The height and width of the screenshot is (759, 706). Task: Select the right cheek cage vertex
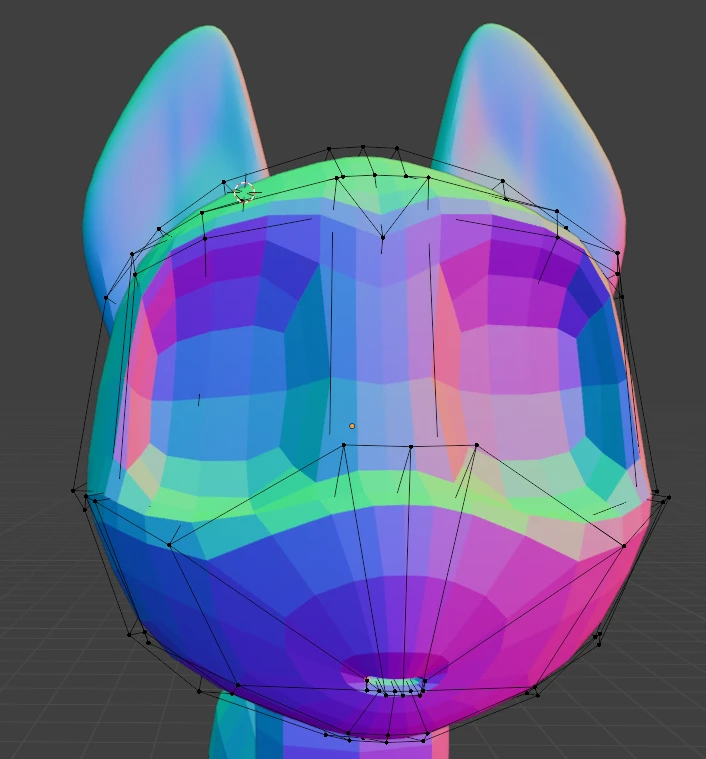coord(624,545)
